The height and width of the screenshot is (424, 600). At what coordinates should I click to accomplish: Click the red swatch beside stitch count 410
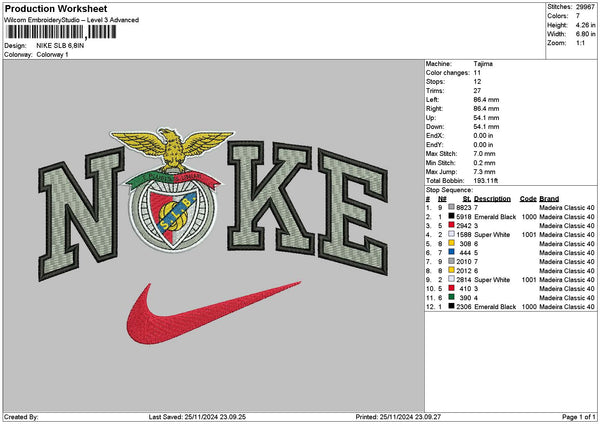click(451, 289)
